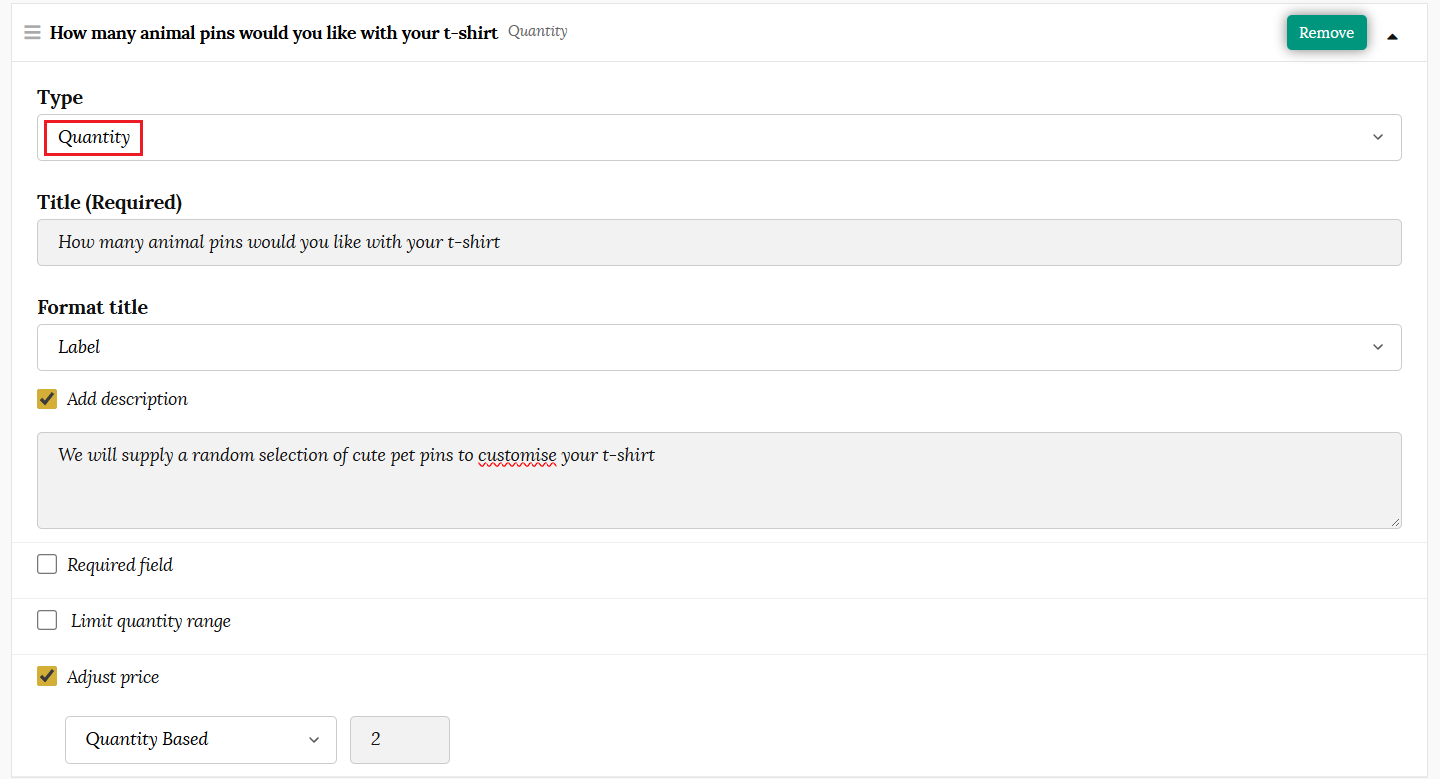Collapse the field panel with the up arrow

click(1392, 36)
